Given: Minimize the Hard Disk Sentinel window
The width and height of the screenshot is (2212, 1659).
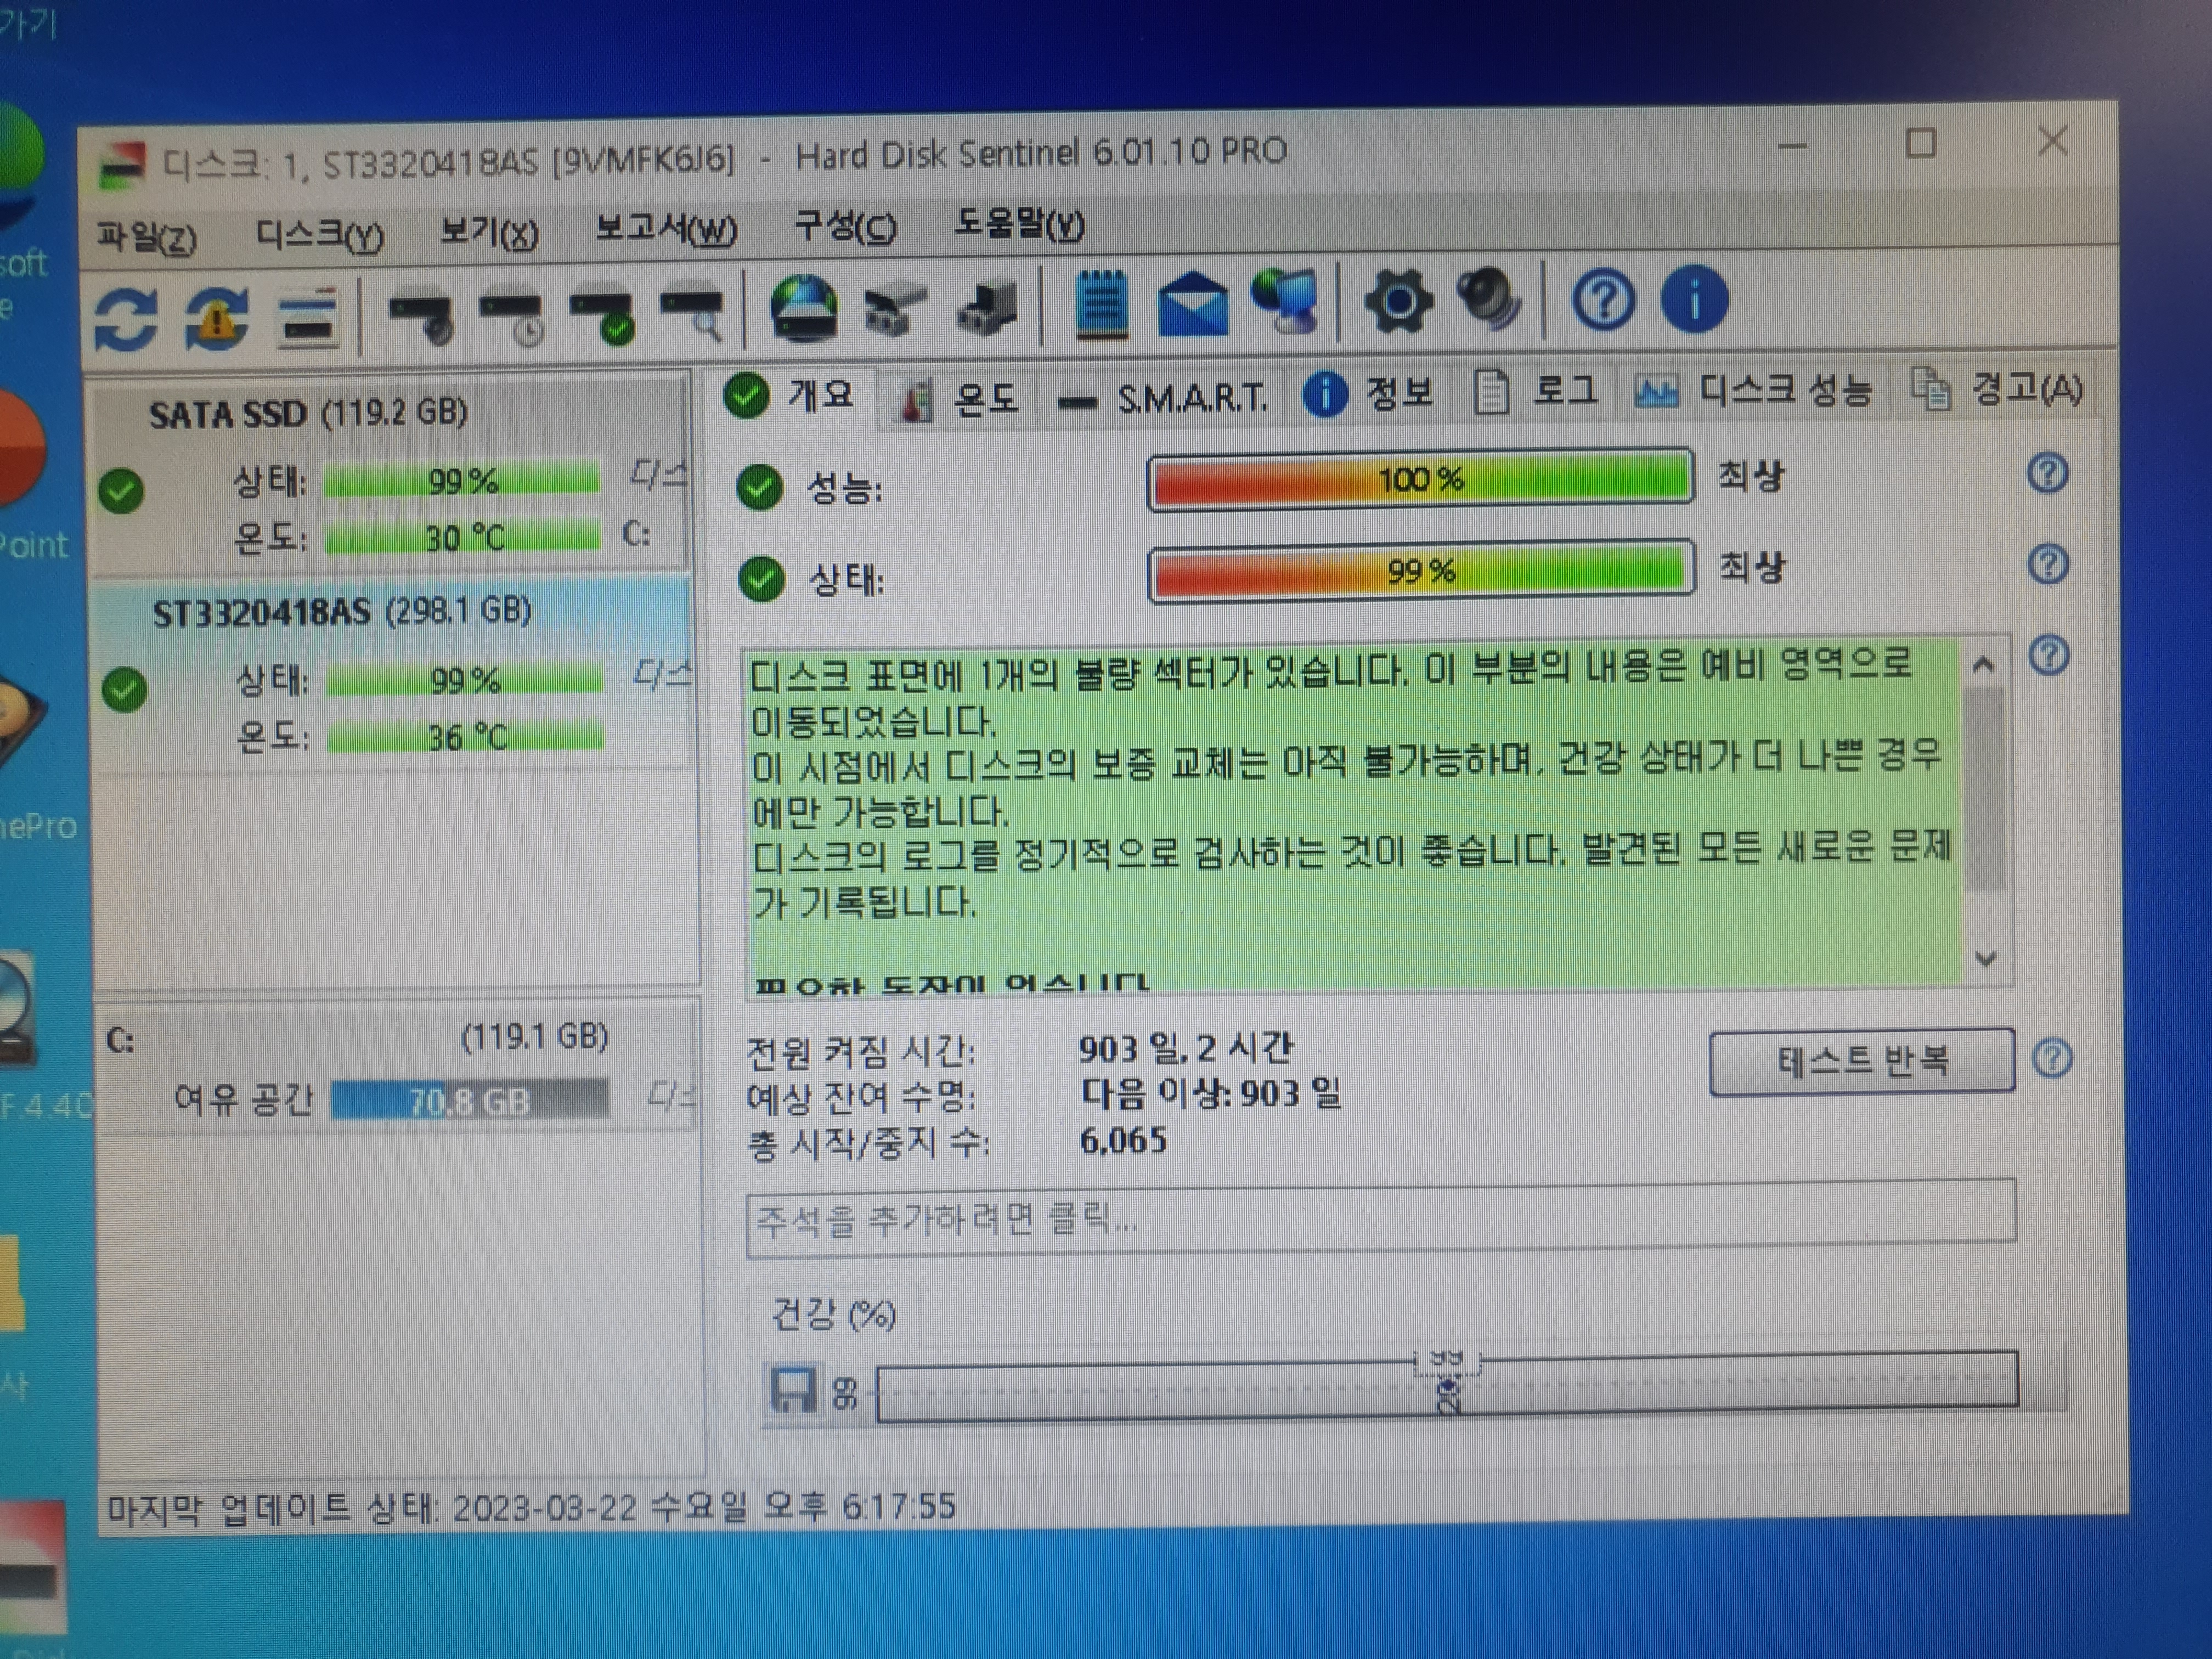Looking at the screenshot, I should (x=1792, y=146).
